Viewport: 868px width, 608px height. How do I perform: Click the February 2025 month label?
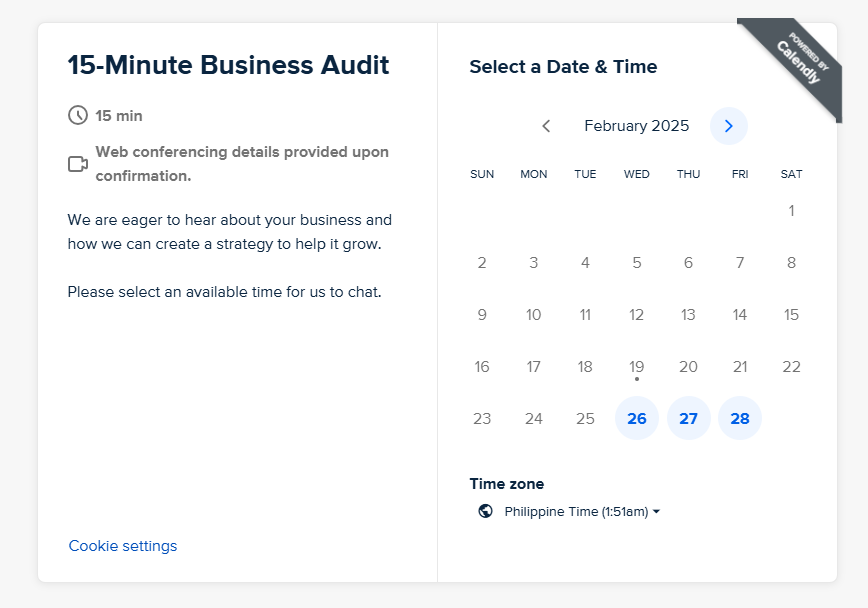[x=637, y=126]
